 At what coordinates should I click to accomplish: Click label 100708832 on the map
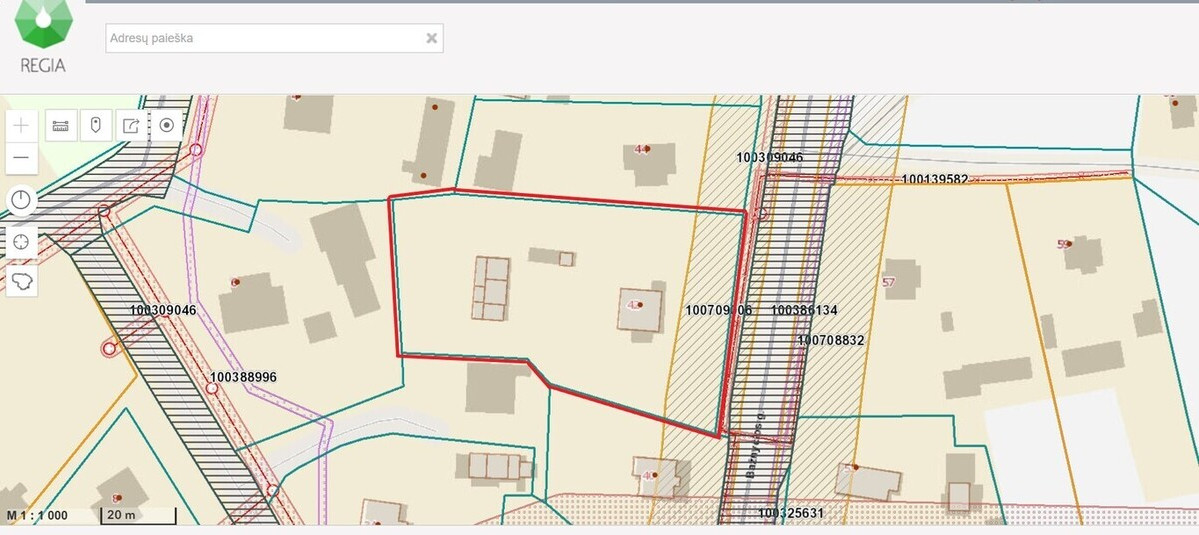(831, 340)
